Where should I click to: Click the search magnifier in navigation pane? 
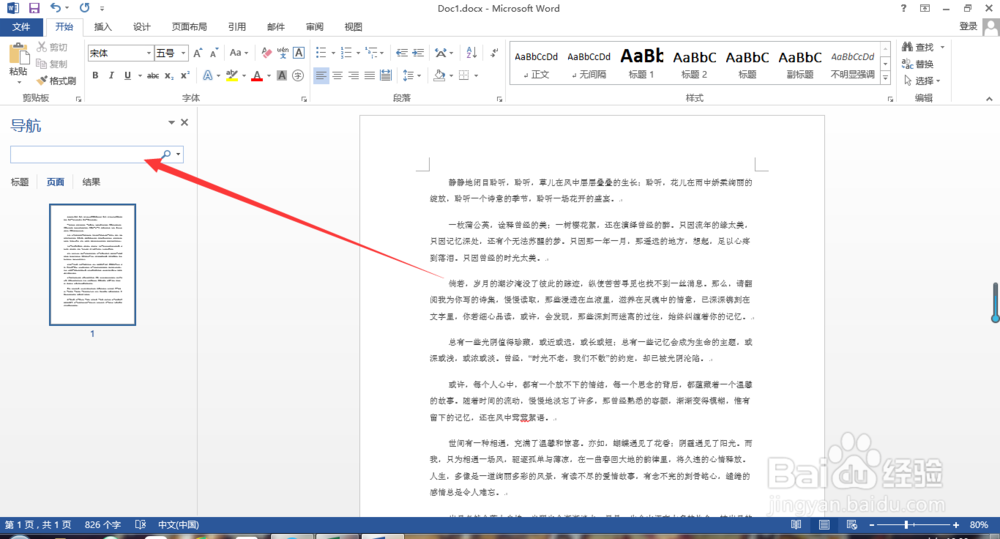tap(166, 154)
